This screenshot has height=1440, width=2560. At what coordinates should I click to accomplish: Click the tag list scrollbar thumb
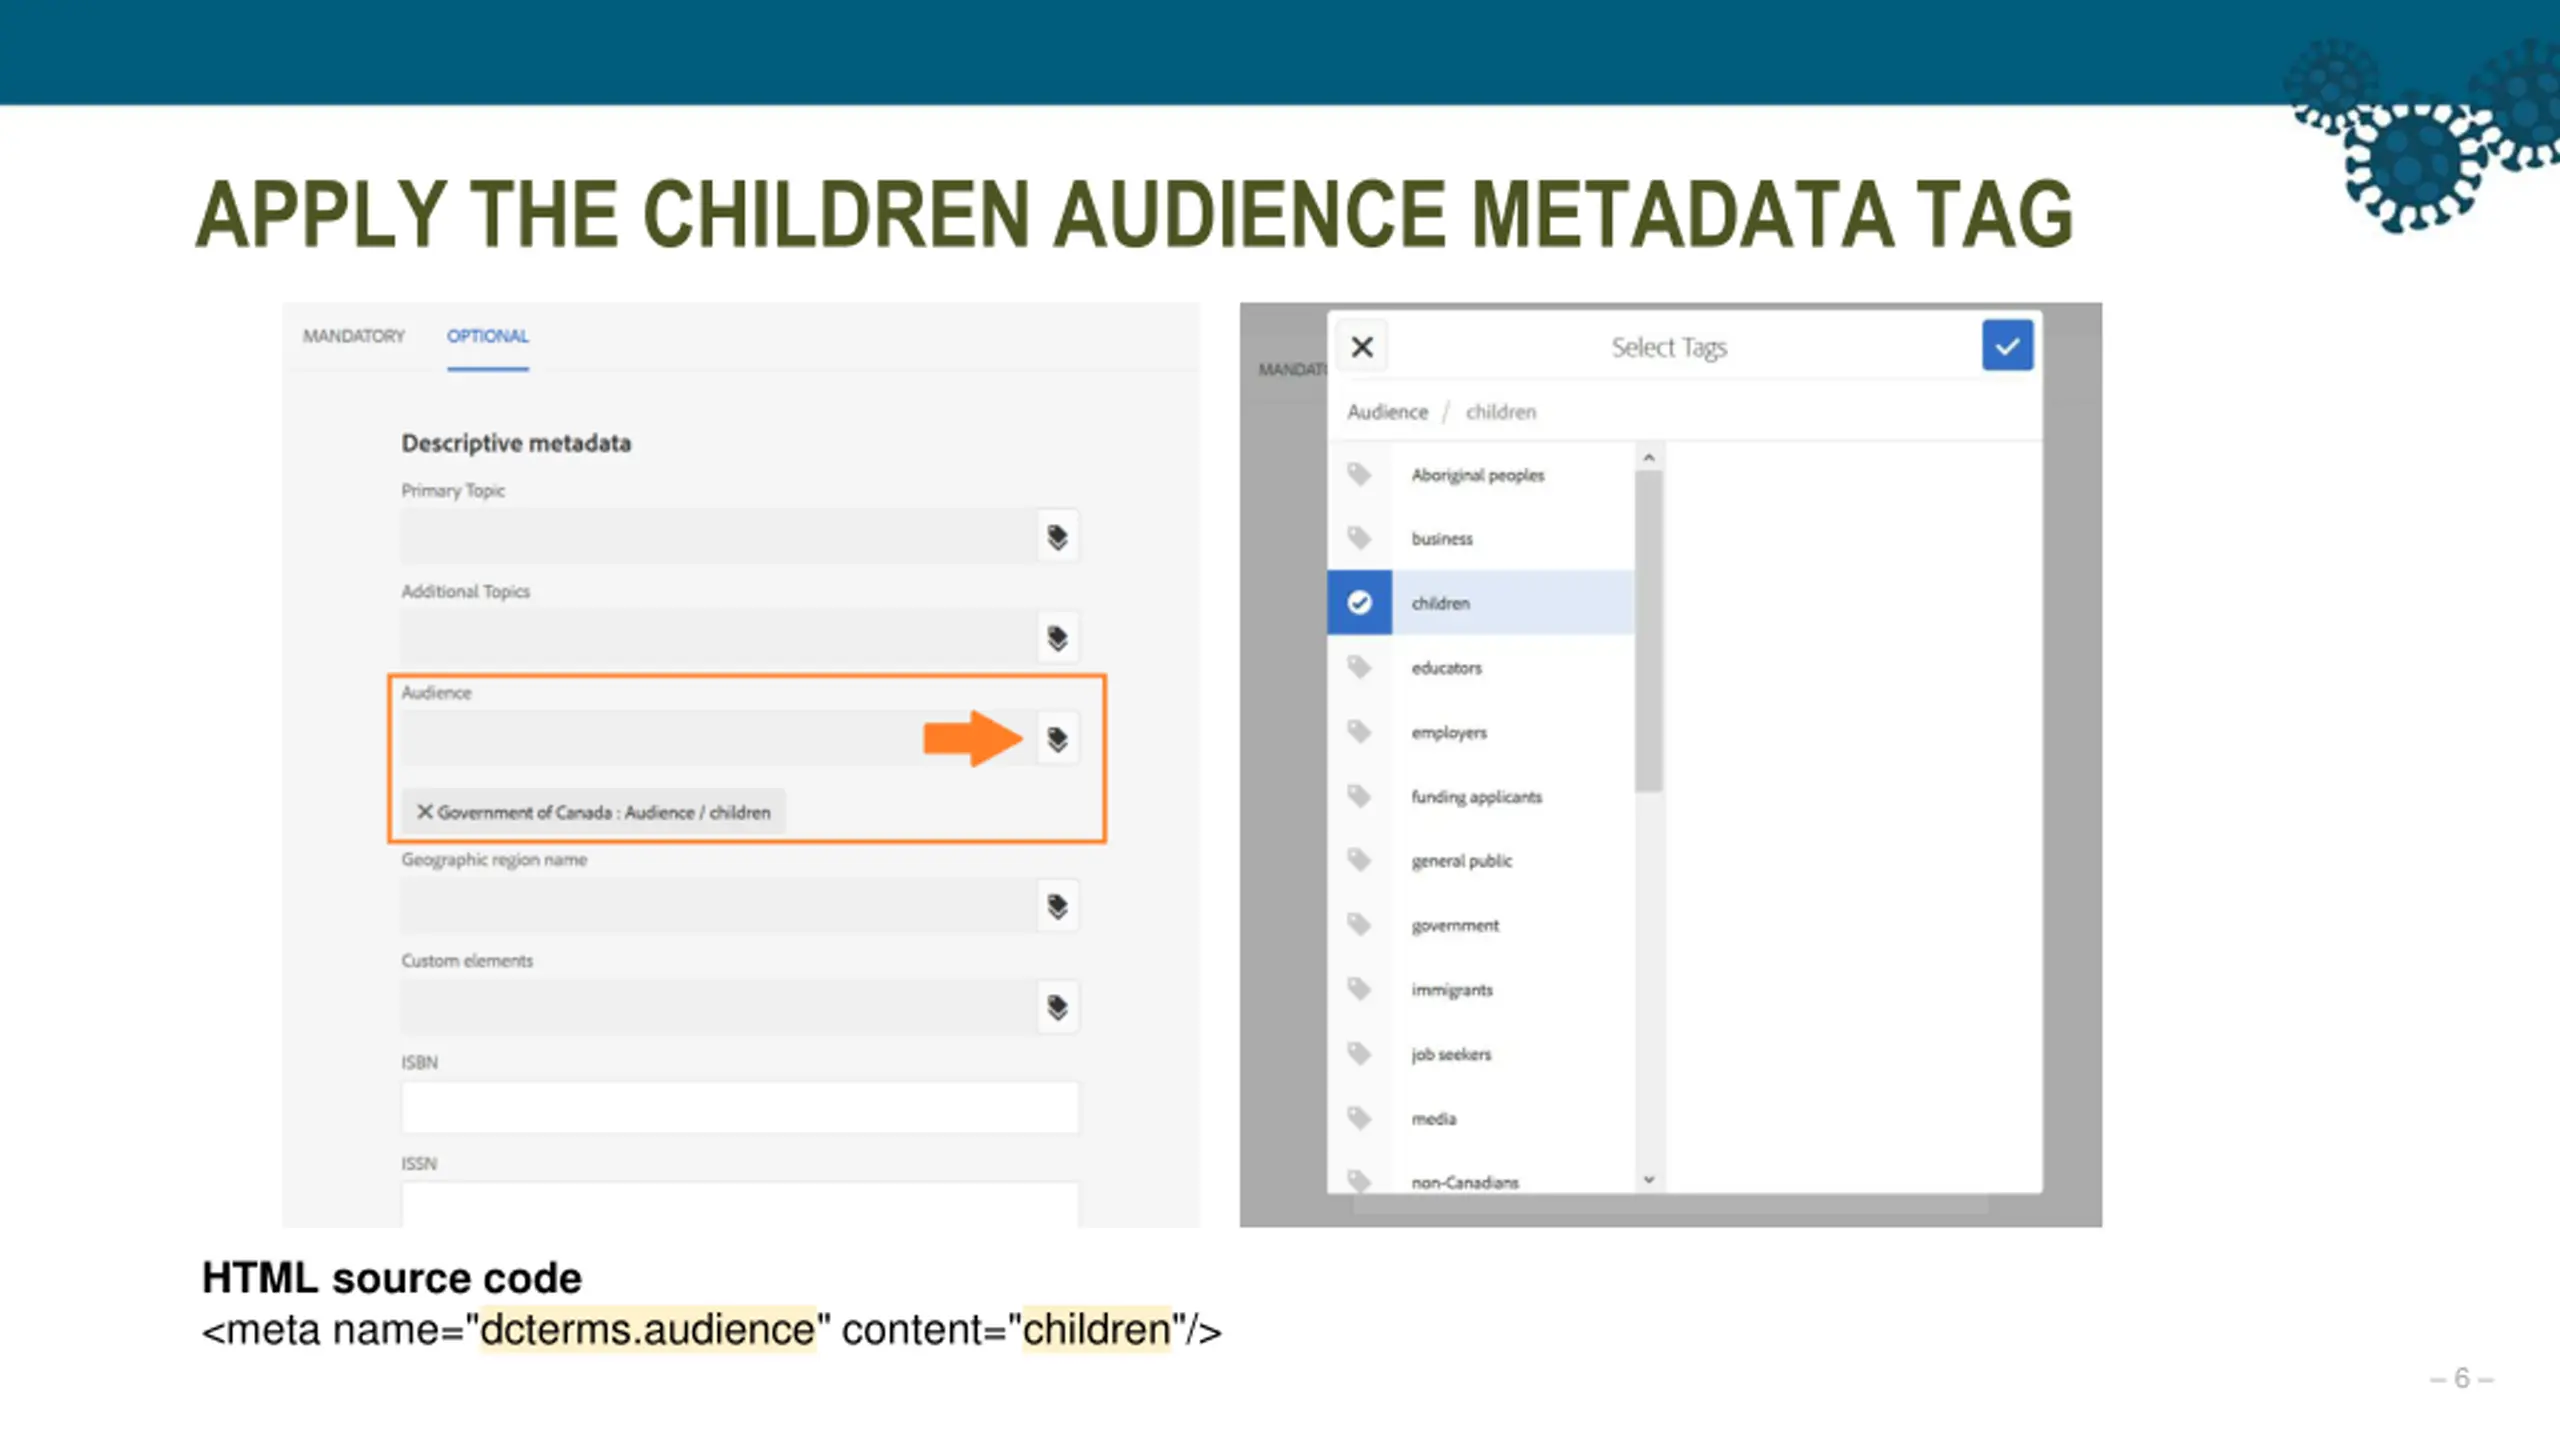pyautogui.click(x=1649, y=631)
